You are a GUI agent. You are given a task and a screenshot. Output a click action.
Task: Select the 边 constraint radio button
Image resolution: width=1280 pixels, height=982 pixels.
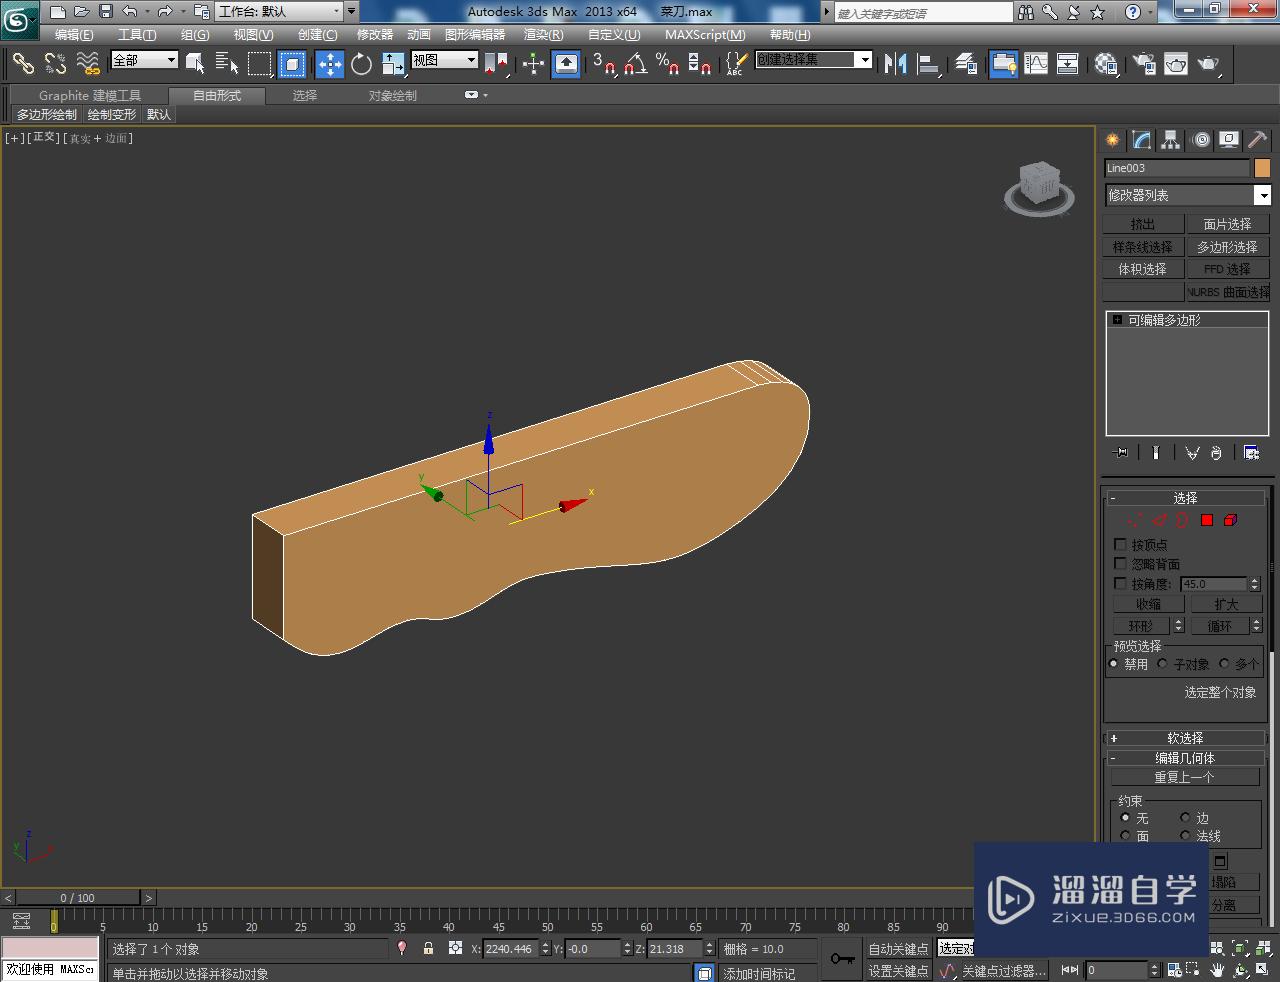tap(1185, 818)
